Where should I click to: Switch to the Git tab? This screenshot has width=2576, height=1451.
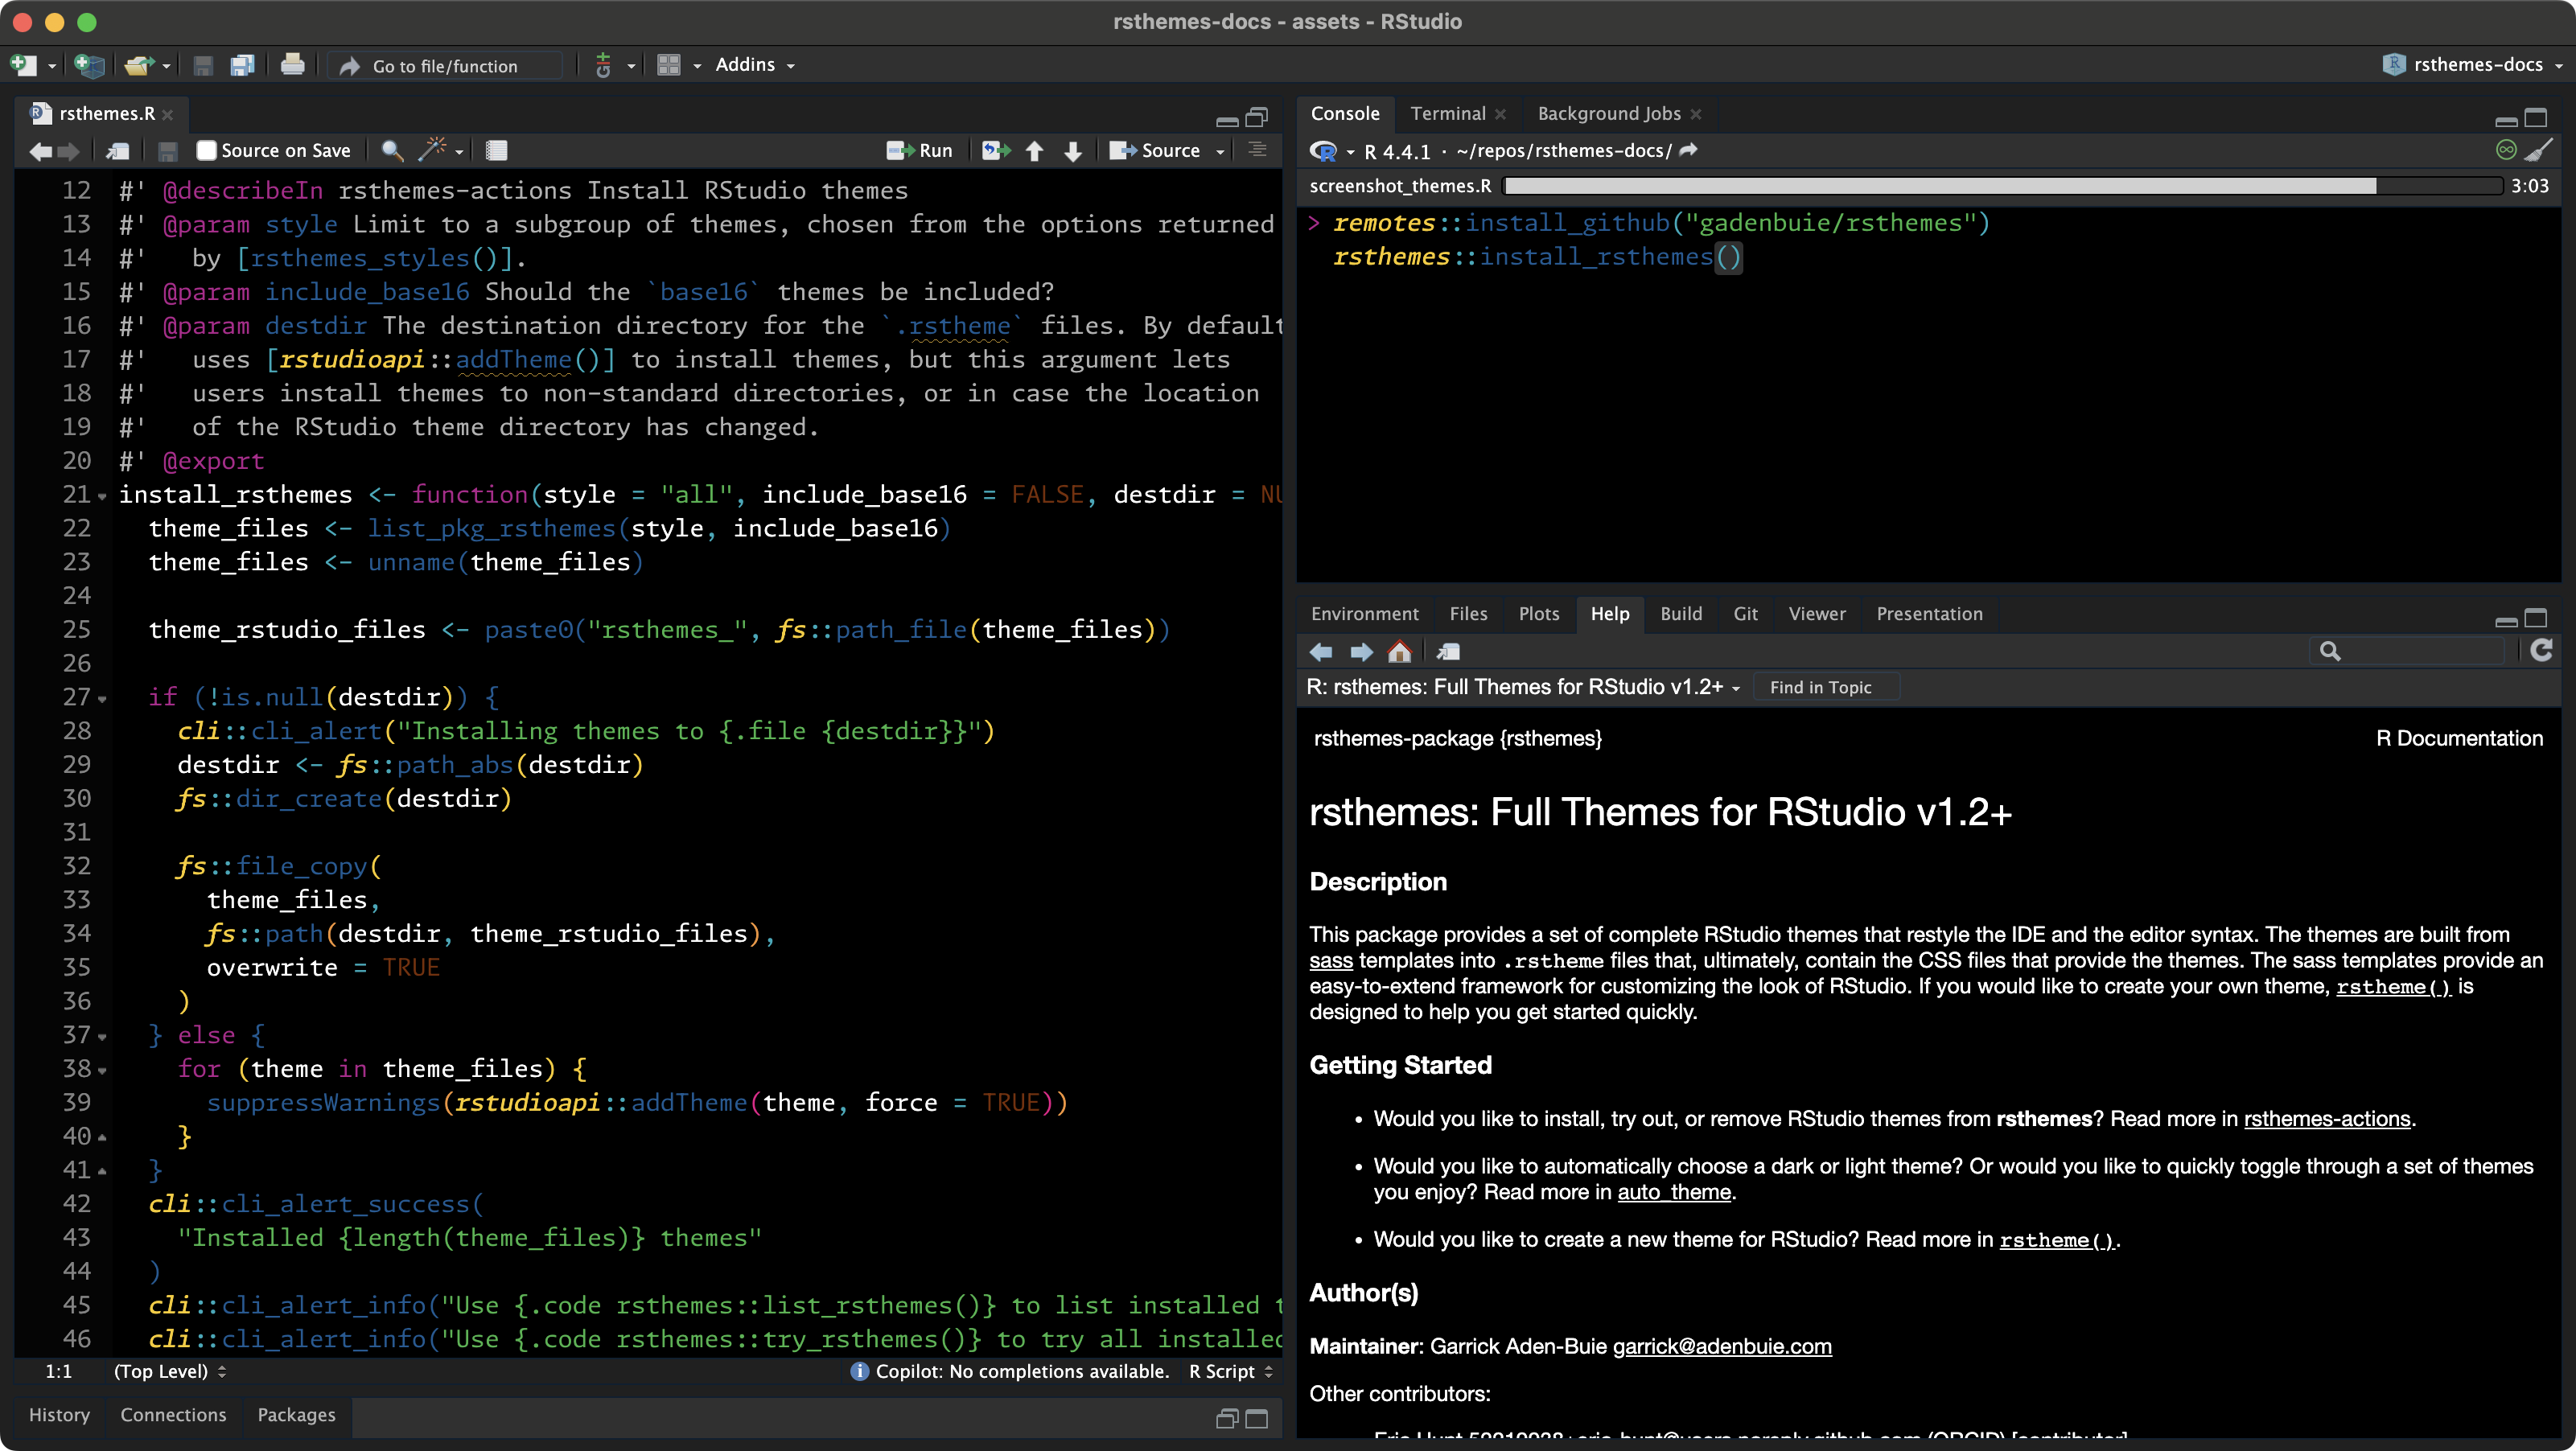tap(1745, 613)
